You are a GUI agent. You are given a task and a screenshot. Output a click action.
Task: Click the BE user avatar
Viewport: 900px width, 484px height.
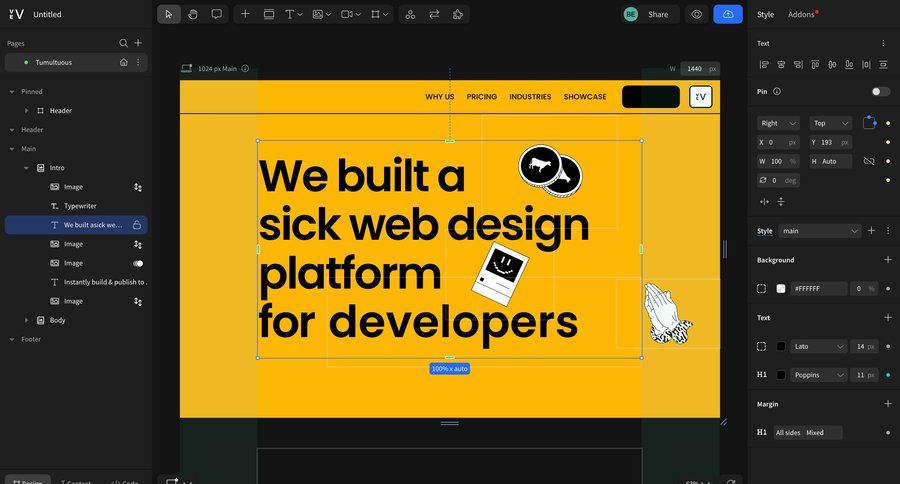click(x=631, y=14)
